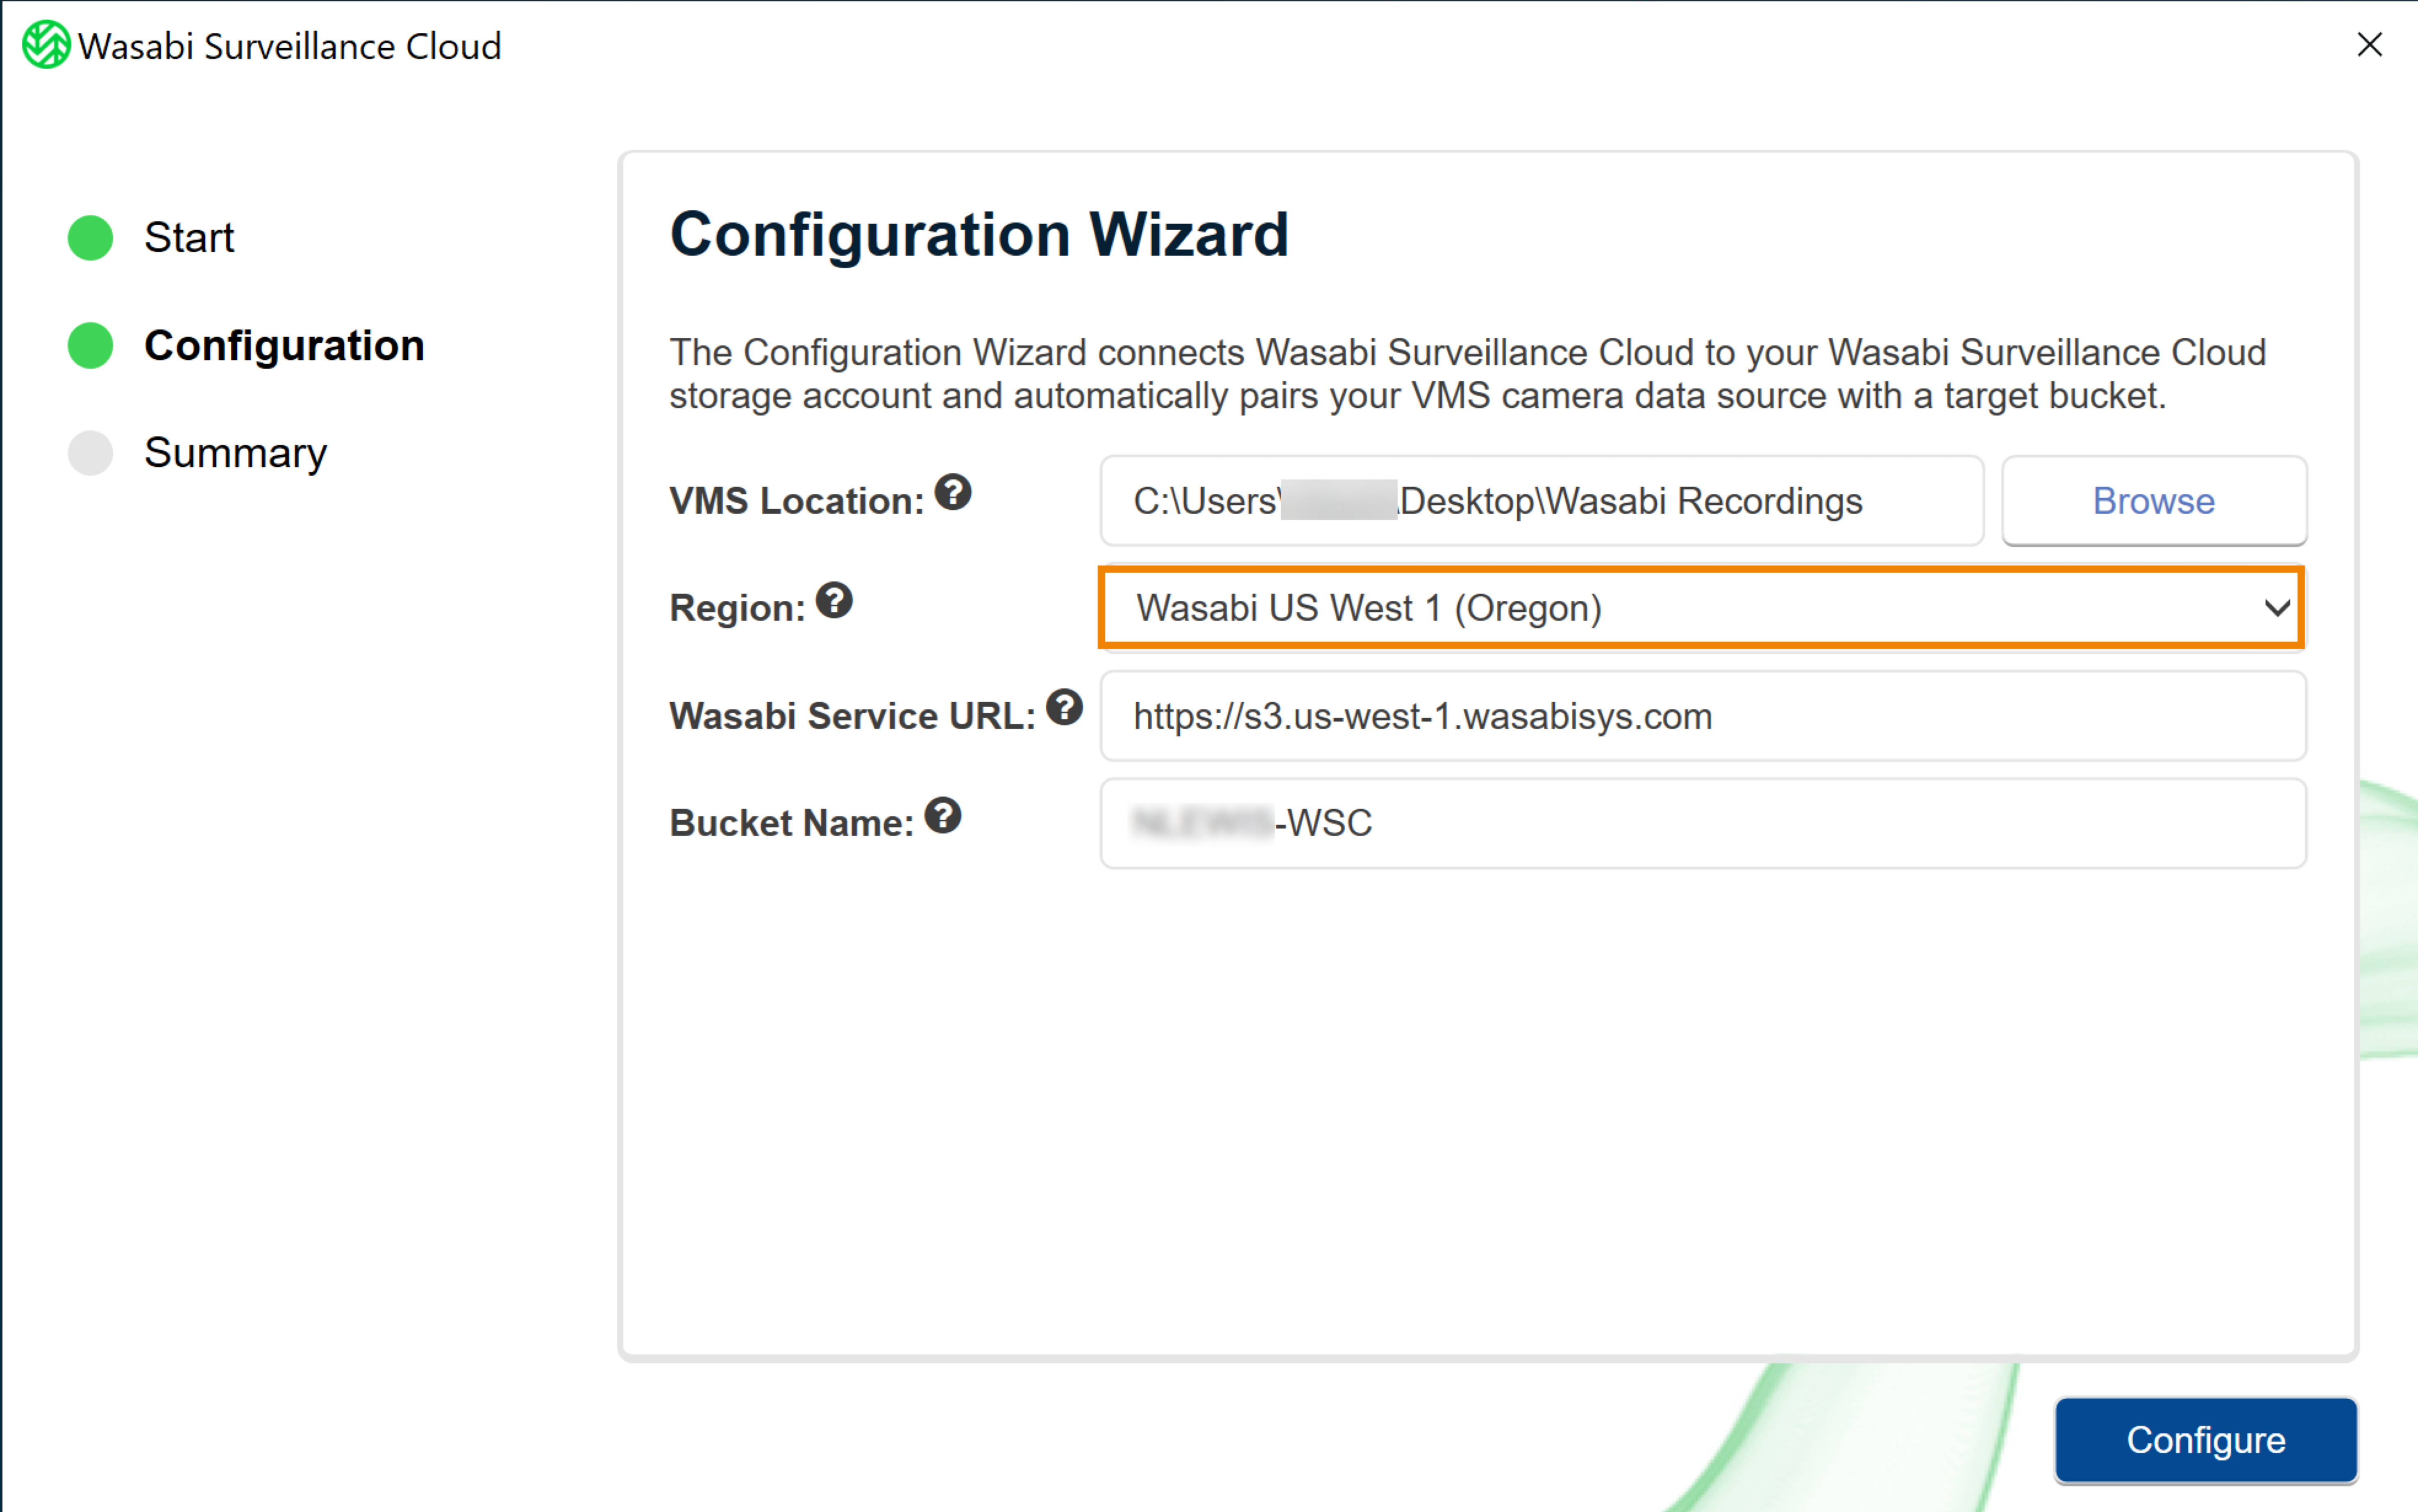The image size is (2418, 1512).
Task: Click the green Start step indicator dot
Action: (90, 238)
